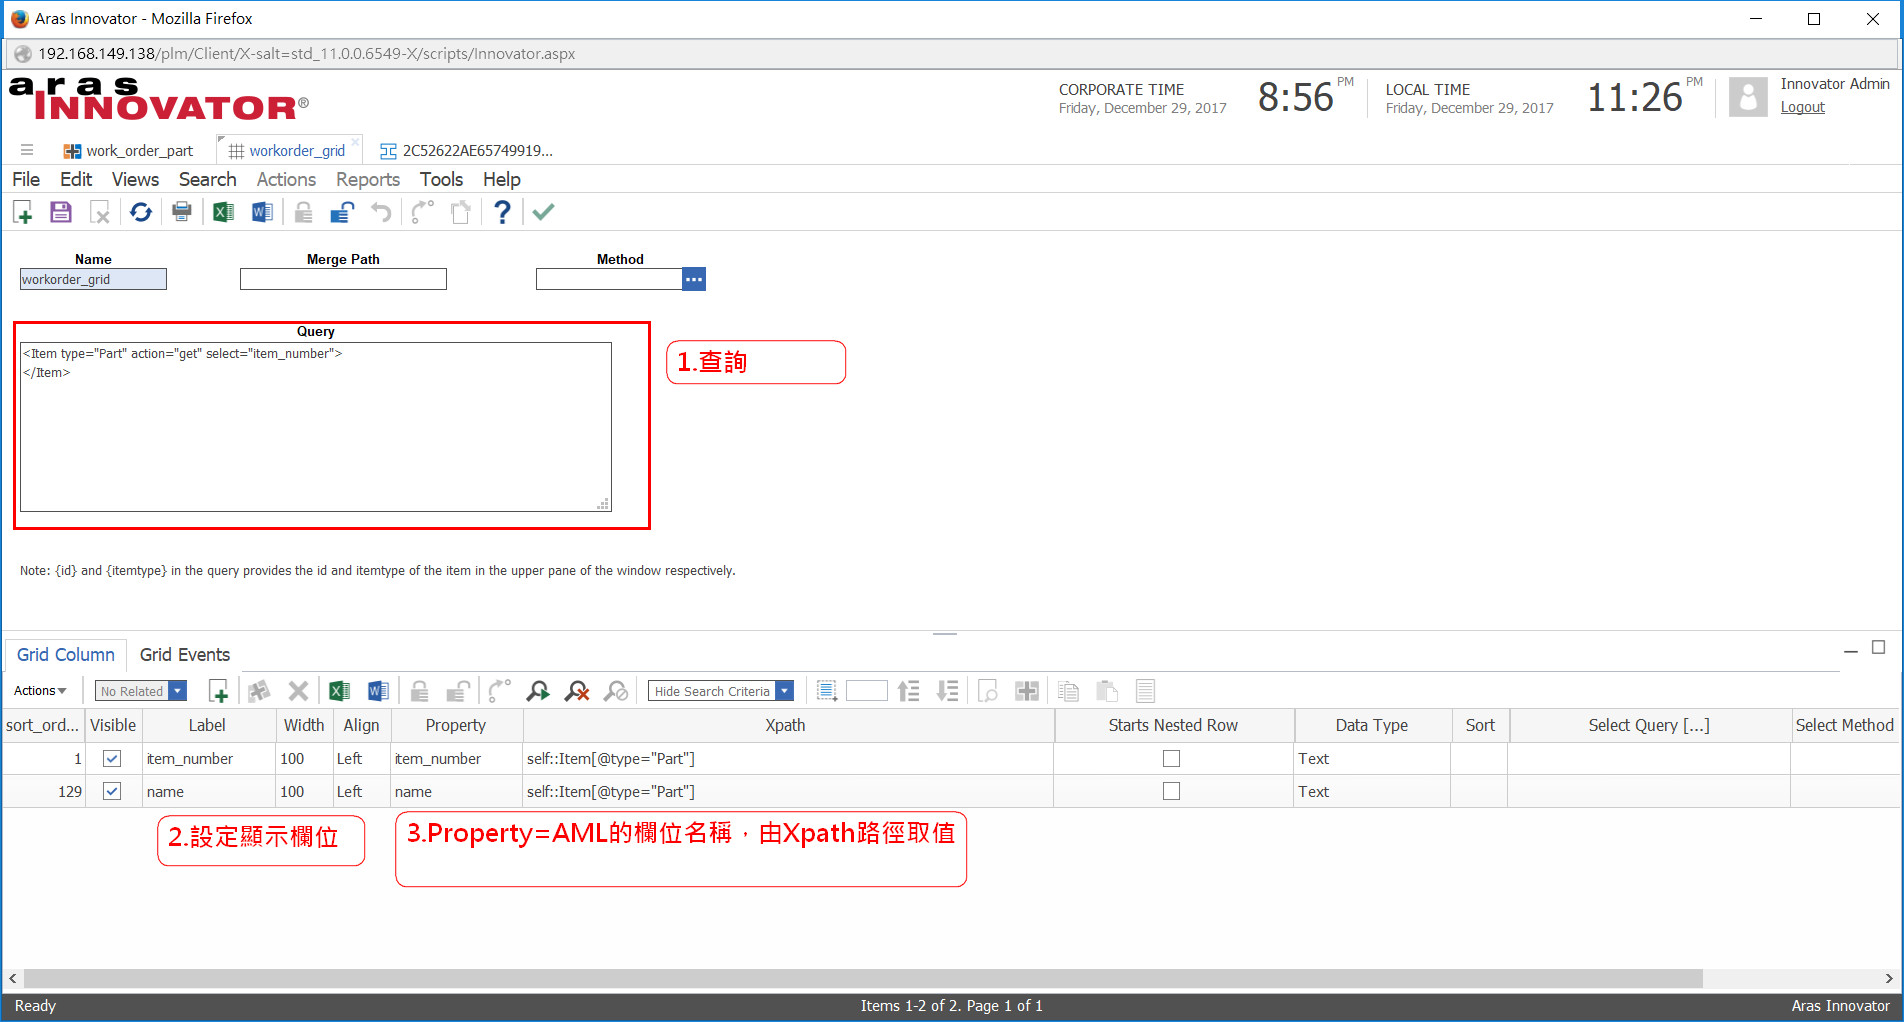Export grid columns to Word
This screenshot has width=1904, height=1022.
[378, 691]
